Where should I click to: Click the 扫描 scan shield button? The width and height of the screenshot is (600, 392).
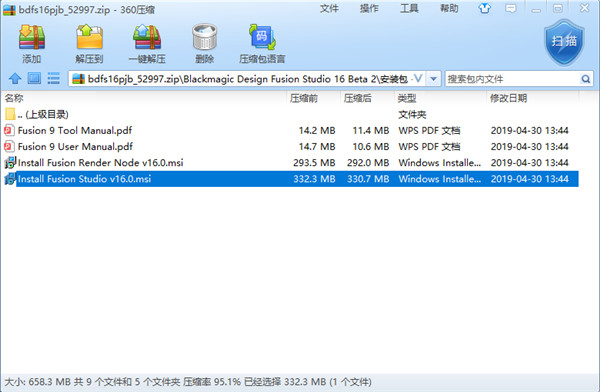click(x=564, y=42)
